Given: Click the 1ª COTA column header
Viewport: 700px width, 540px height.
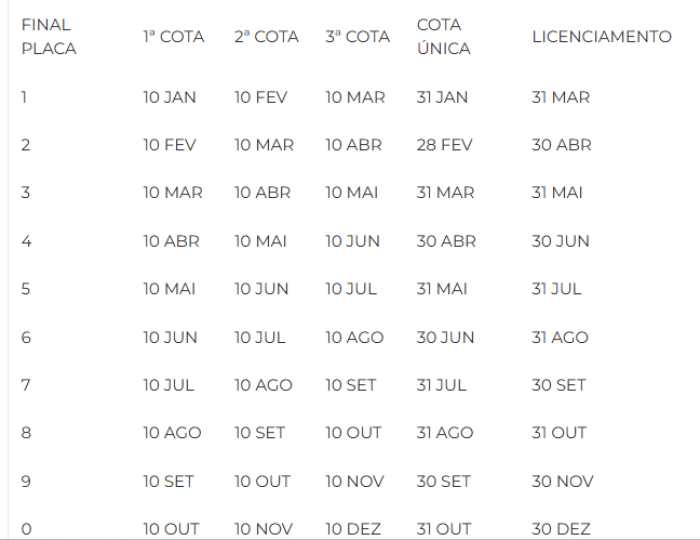Looking at the screenshot, I should (173, 37).
